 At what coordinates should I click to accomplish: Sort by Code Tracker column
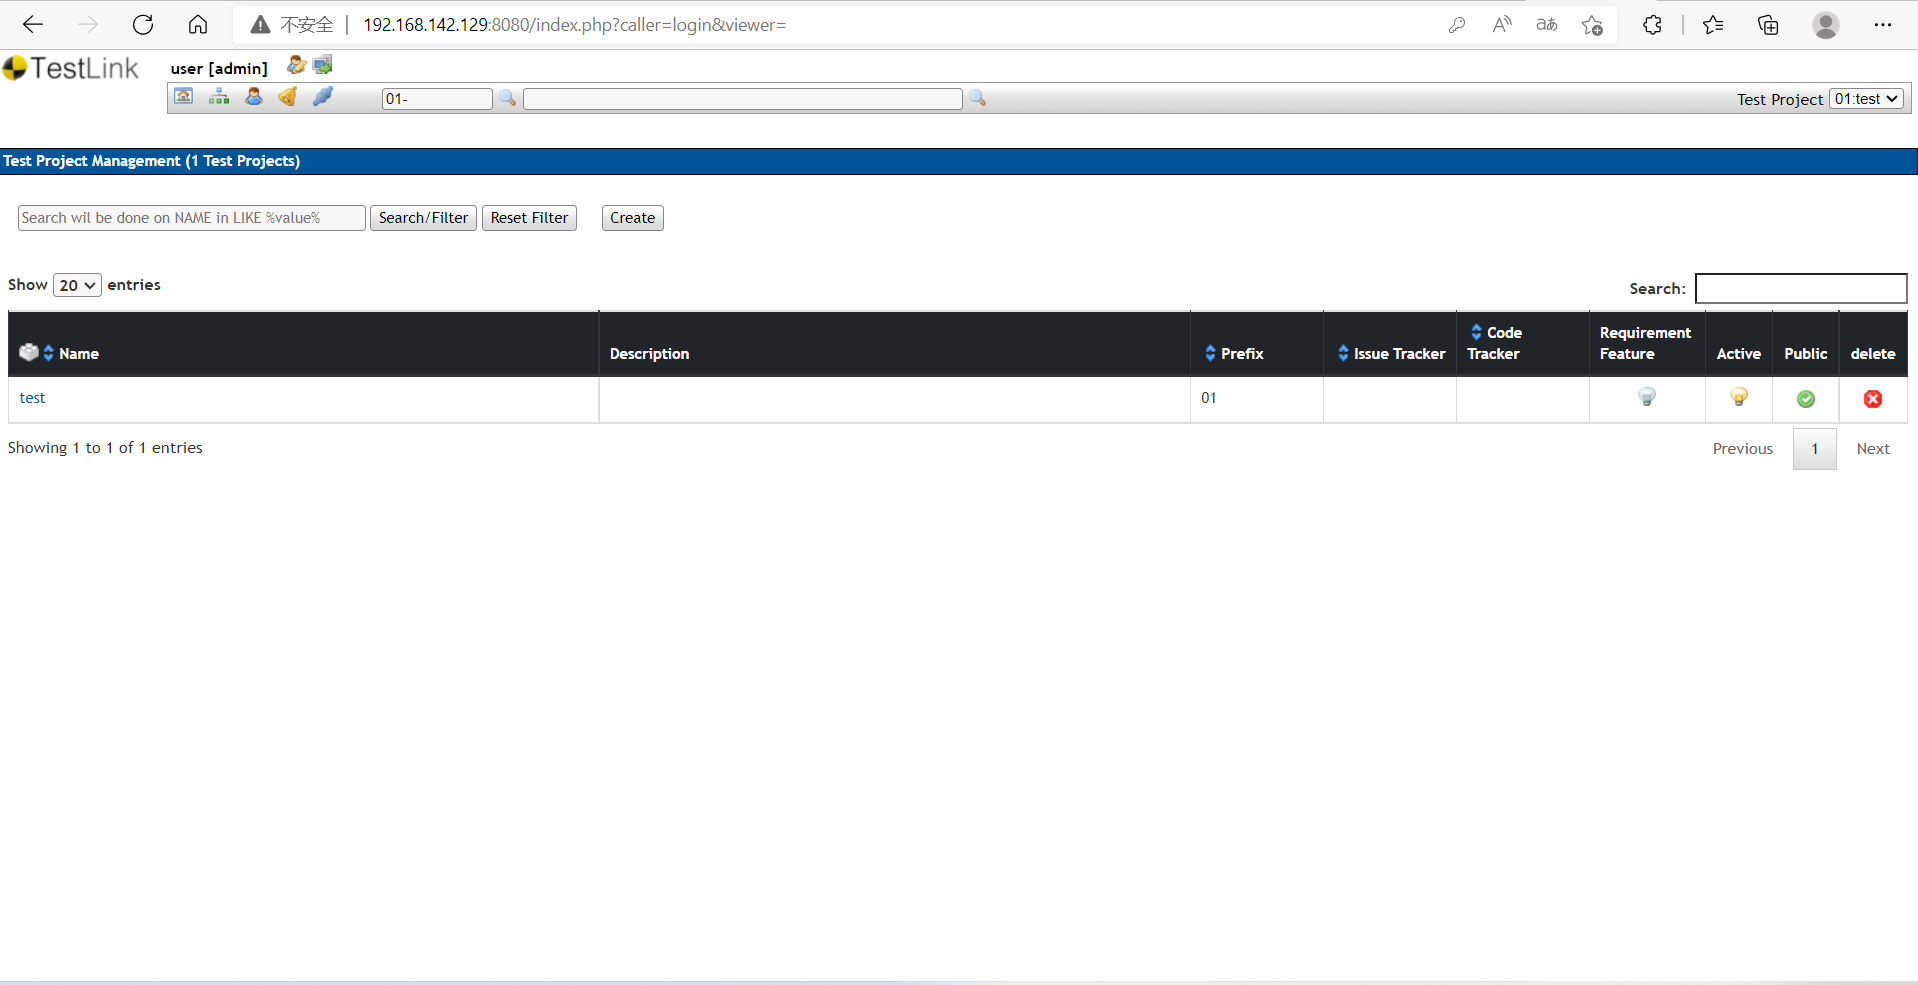point(1476,332)
